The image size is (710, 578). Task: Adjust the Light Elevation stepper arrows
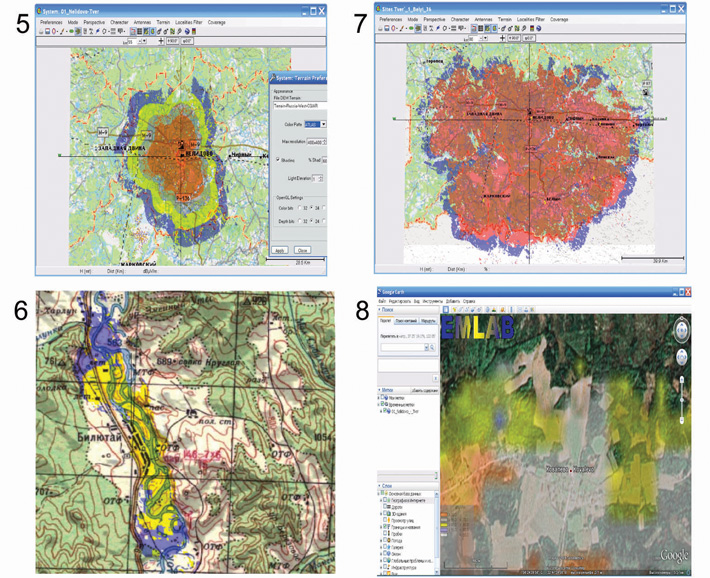(x=321, y=178)
